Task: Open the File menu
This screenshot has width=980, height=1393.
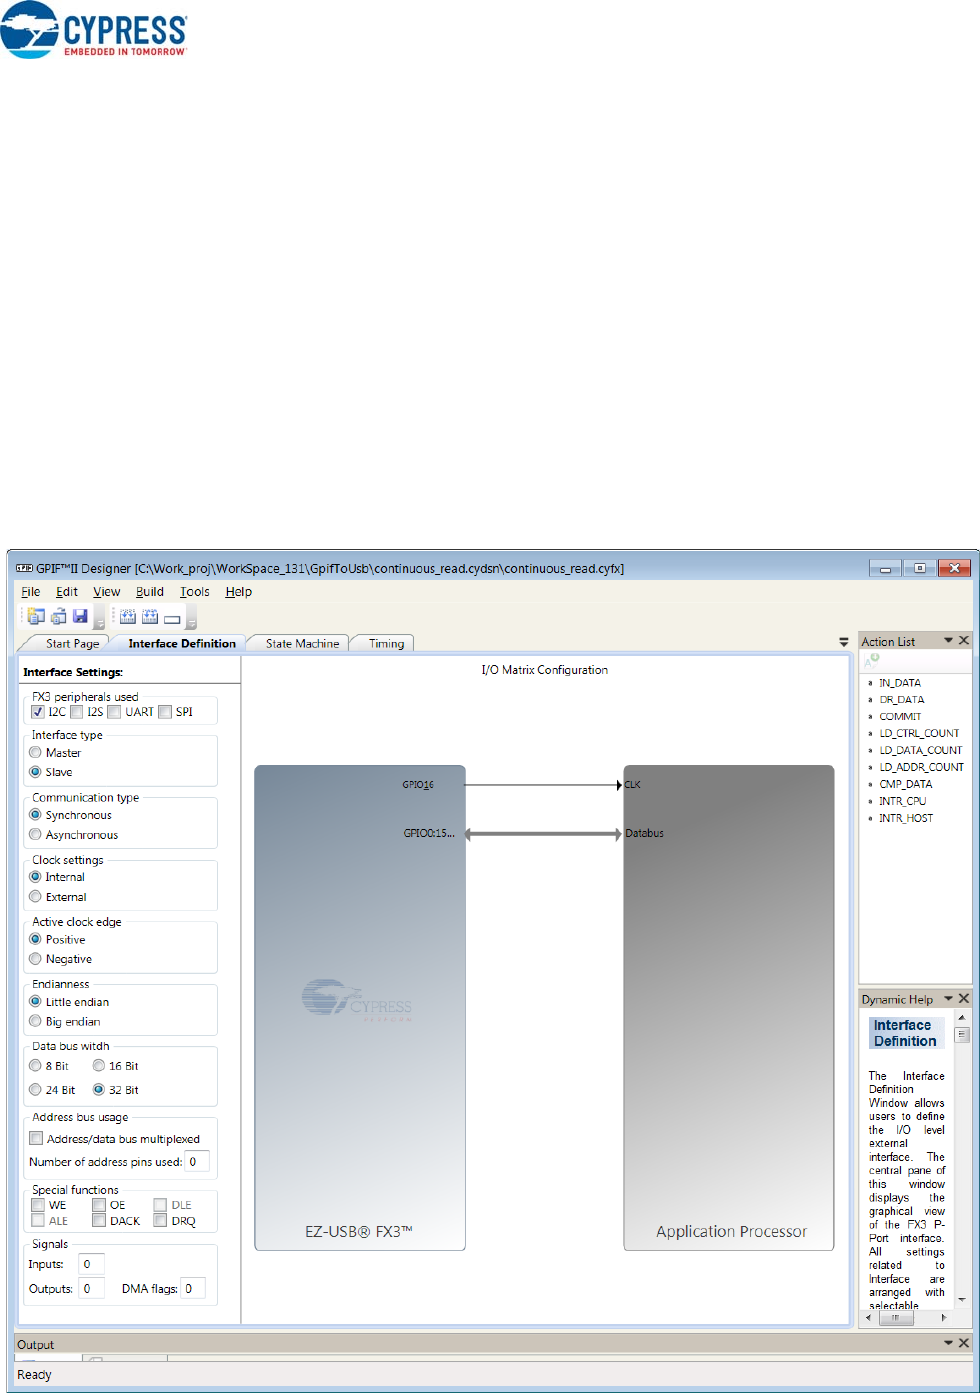Action: (x=30, y=592)
